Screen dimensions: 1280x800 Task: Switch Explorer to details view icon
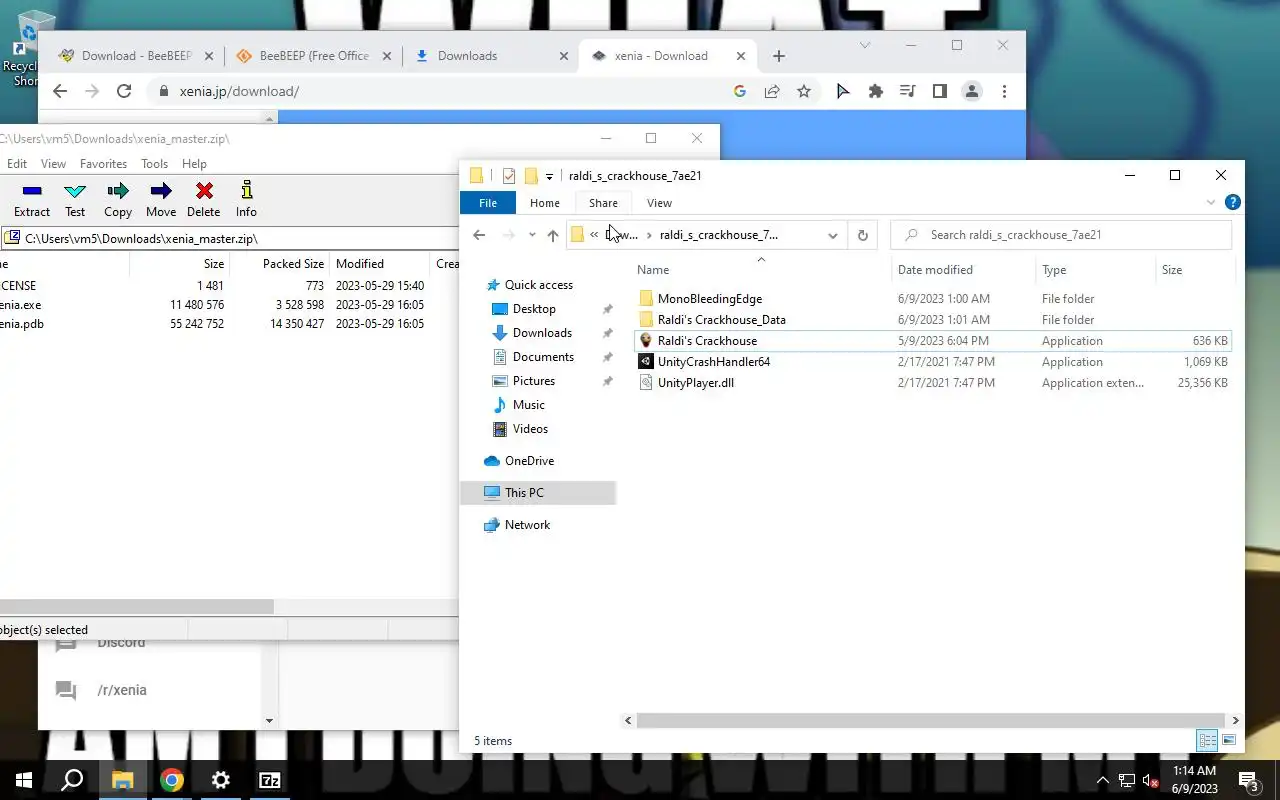click(1207, 741)
